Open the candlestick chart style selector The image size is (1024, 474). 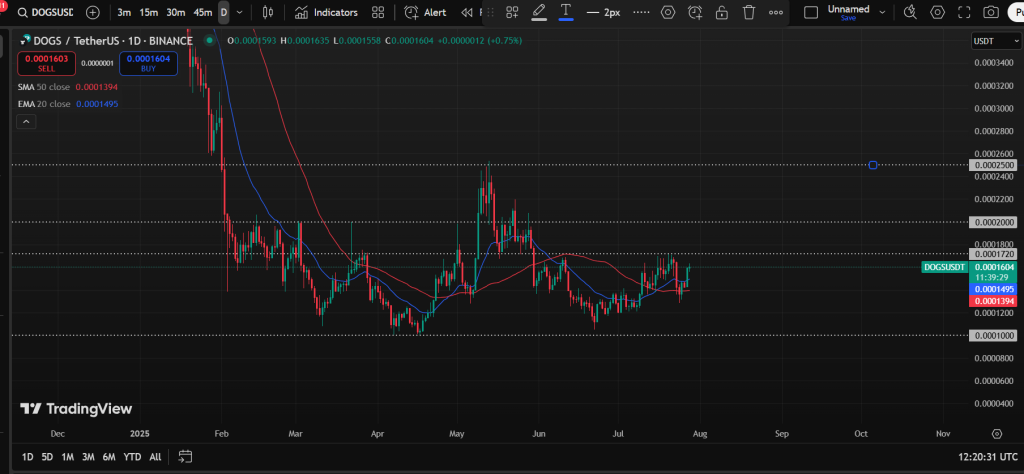tap(268, 12)
